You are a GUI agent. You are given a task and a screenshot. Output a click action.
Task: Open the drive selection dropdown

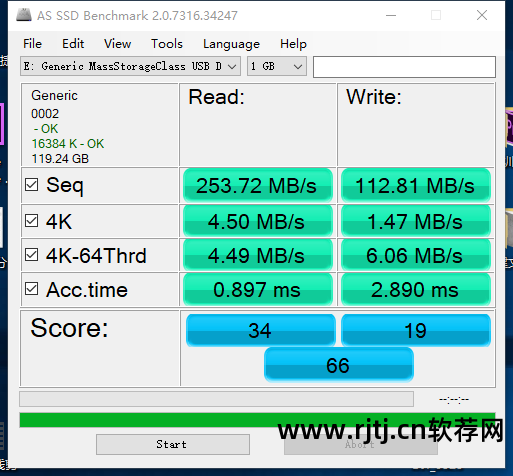coord(130,66)
